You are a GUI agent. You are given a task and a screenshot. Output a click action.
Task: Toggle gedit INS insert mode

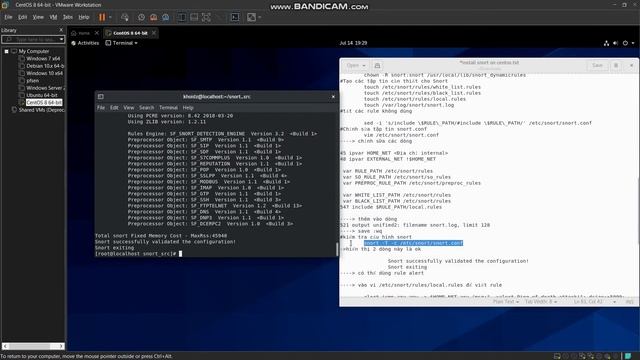tap(629, 302)
